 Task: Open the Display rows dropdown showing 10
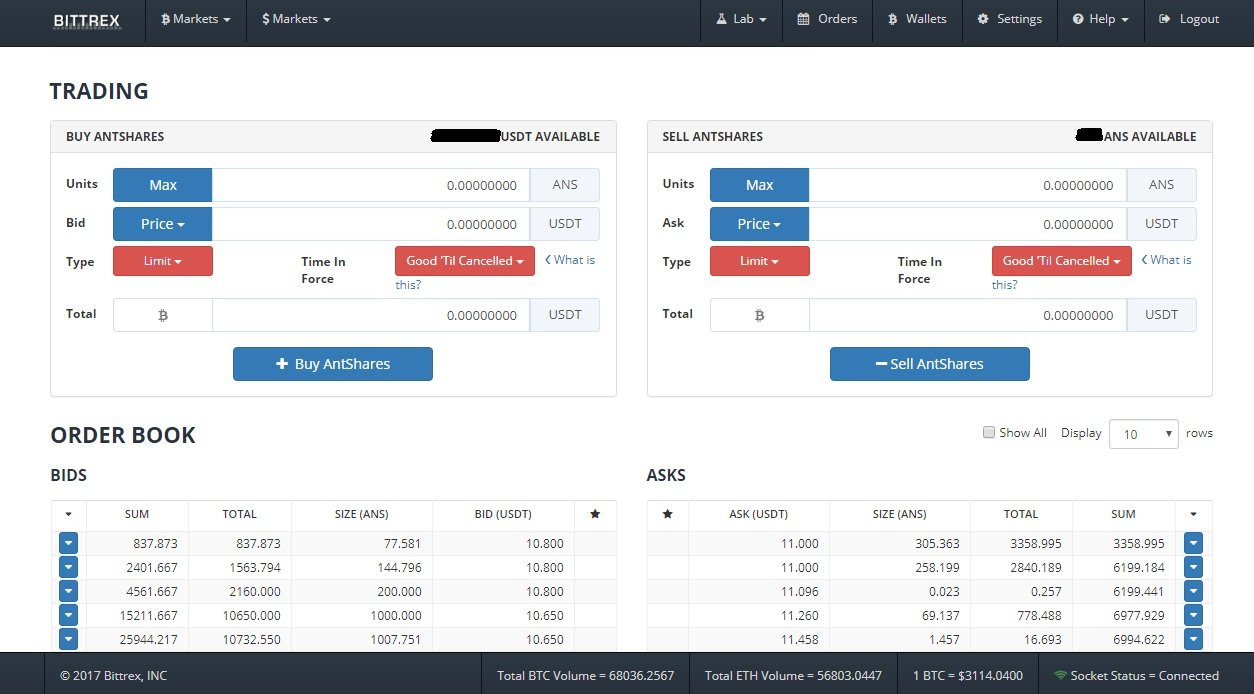click(x=1144, y=434)
